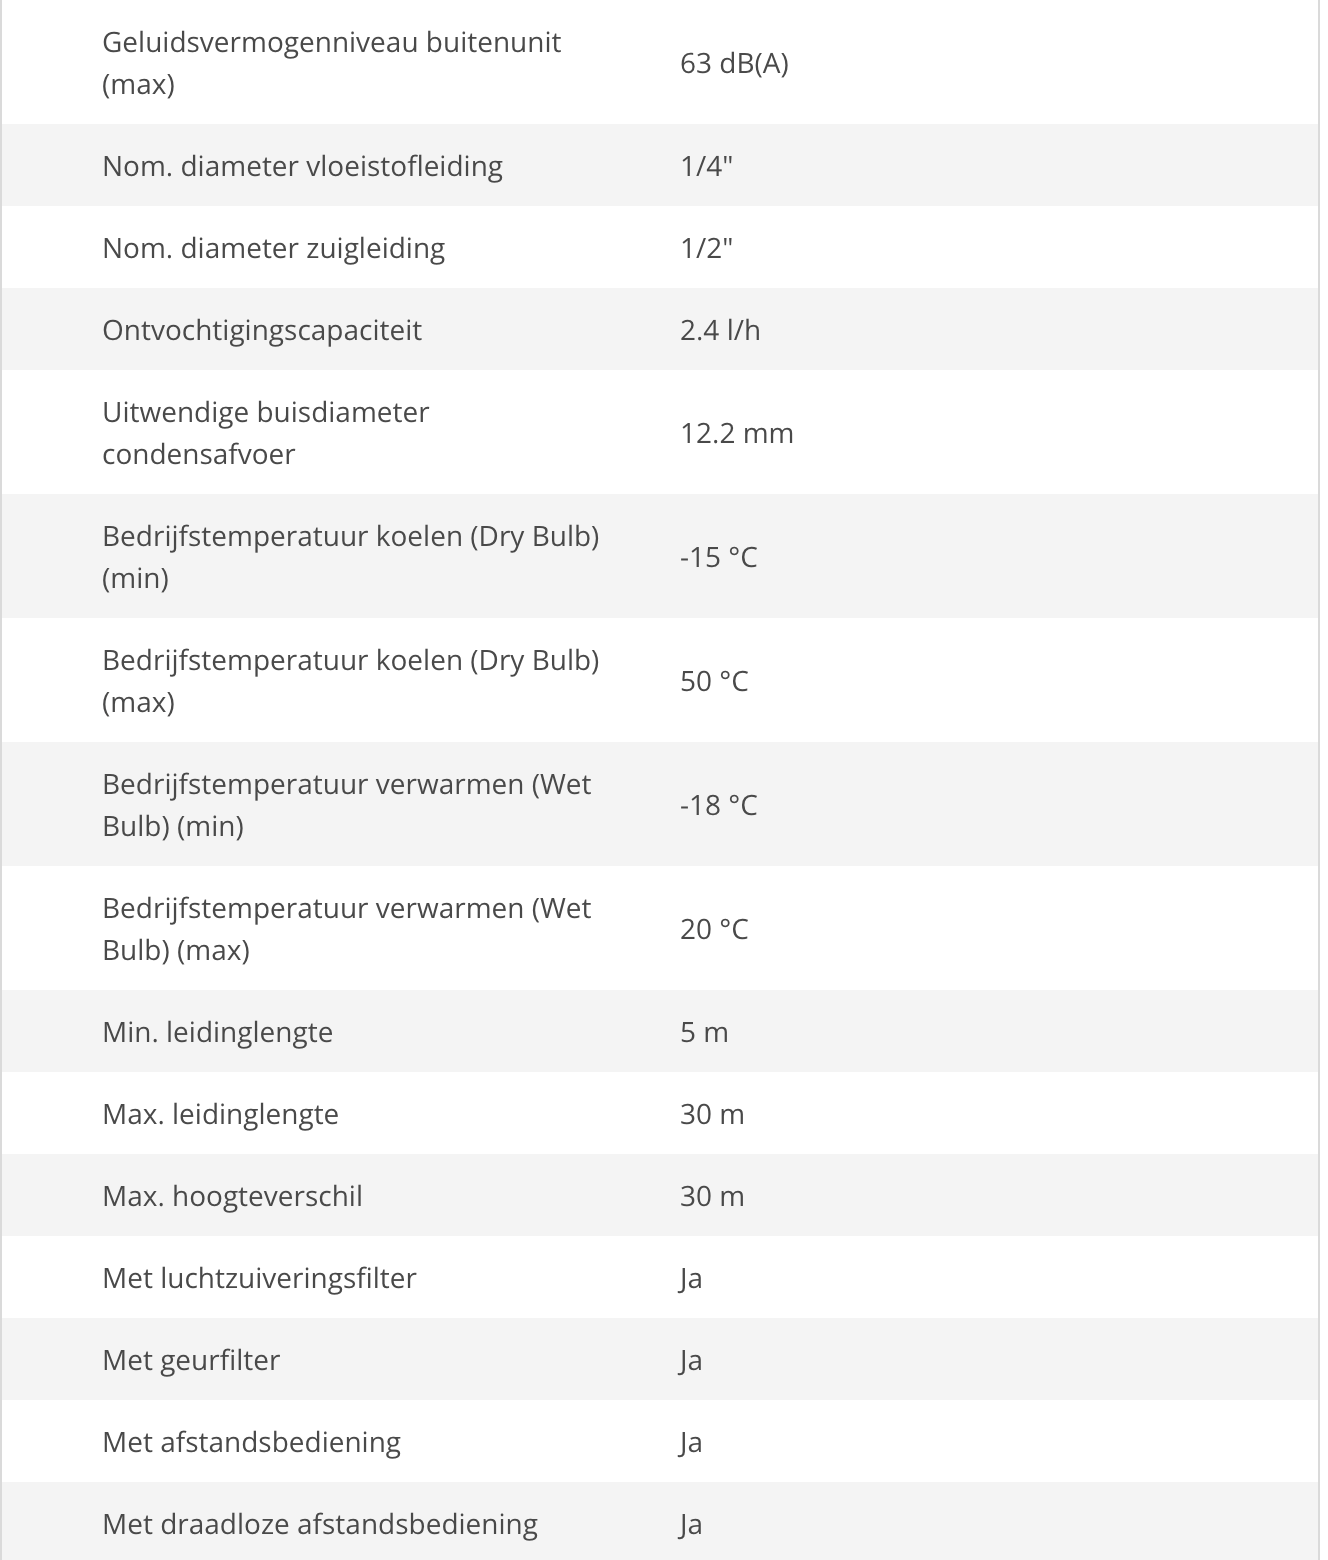This screenshot has width=1328, height=1560.
Task: Click the Nom. diameter vloeistofleiding label
Action: pyautogui.click(x=302, y=166)
